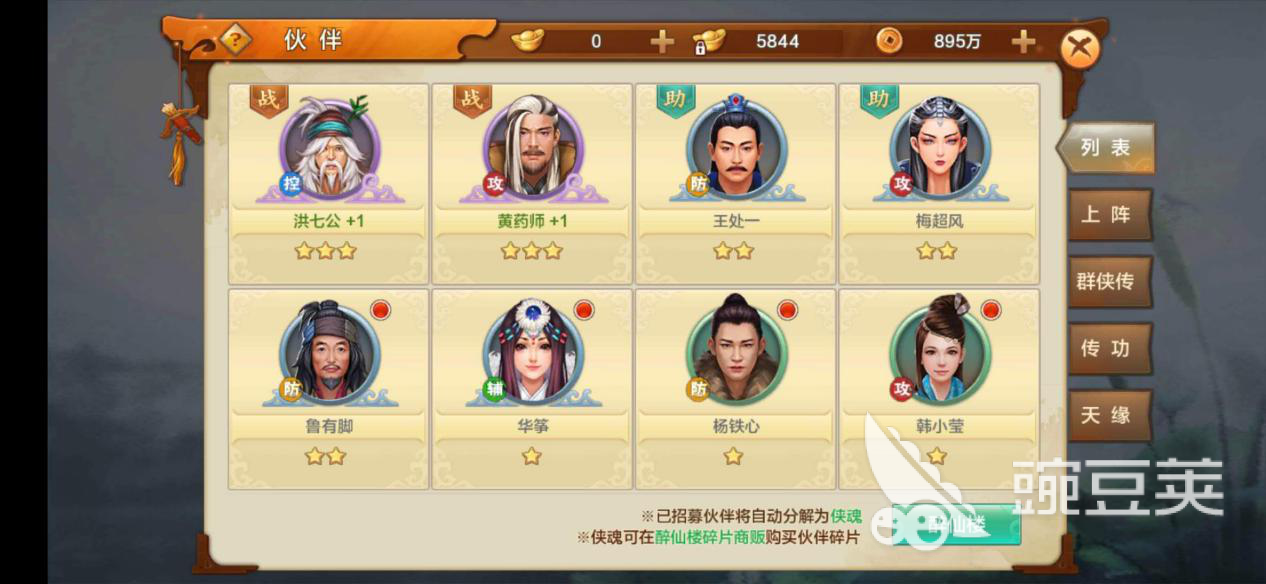Click the gold ingot currency icon
The width and height of the screenshot is (1266, 584).
tap(527, 41)
